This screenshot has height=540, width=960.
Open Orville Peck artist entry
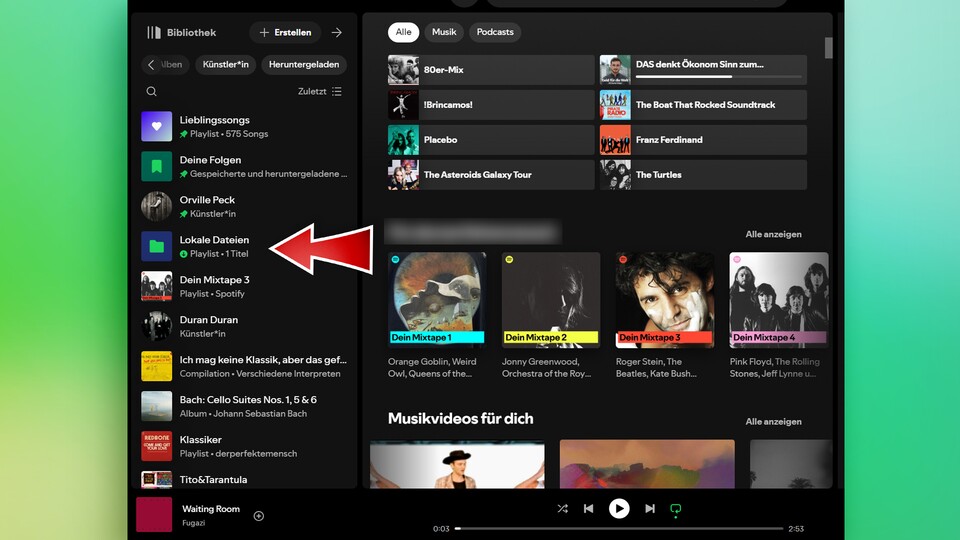[x=245, y=206]
